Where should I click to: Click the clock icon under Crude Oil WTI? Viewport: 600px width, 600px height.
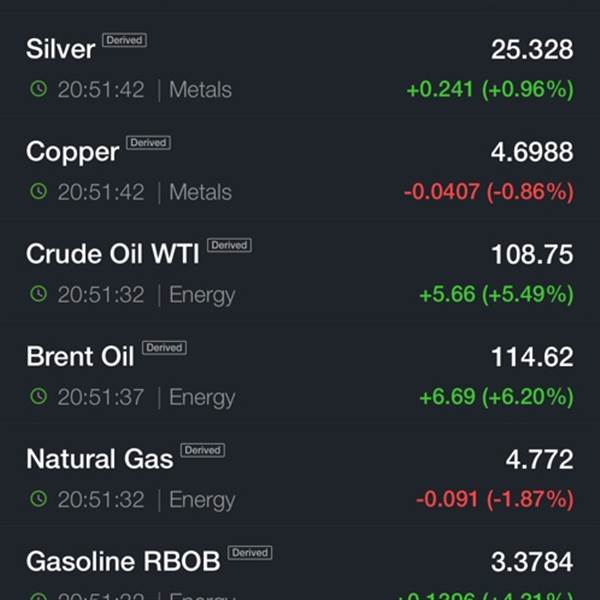coord(39,293)
